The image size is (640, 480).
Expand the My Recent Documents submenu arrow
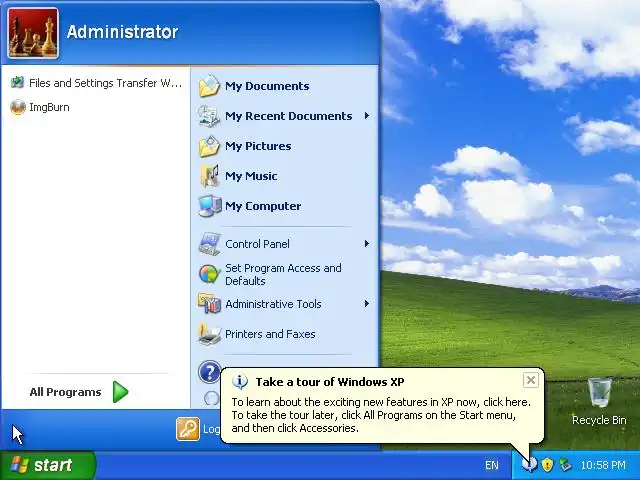(367, 116)
